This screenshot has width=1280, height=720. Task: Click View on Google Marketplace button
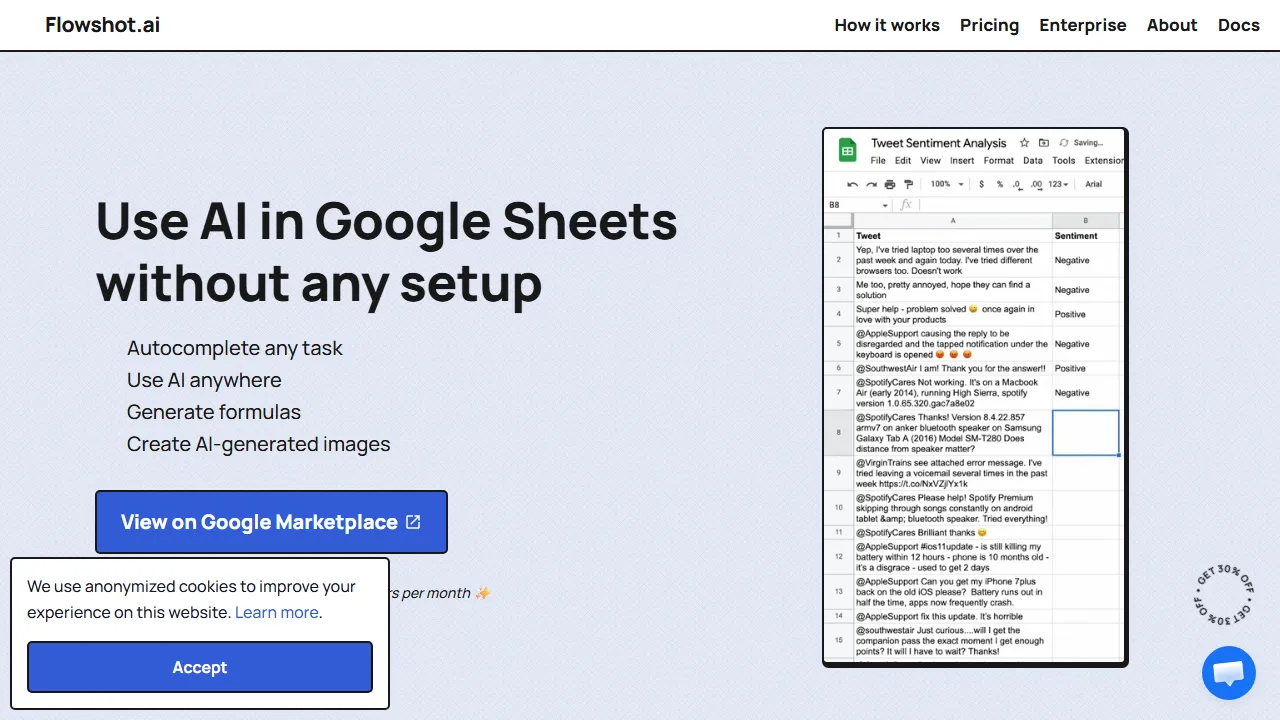pyautogui.click(x=271, y=522)
